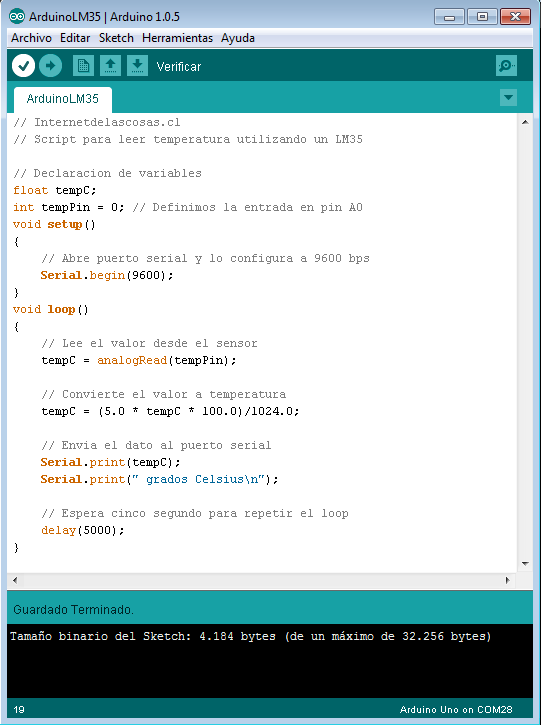Viewport: 541px width, 725px height.
Task: Open the Serial Monitor magnifier icon
Action: click(x=506, y=66)
